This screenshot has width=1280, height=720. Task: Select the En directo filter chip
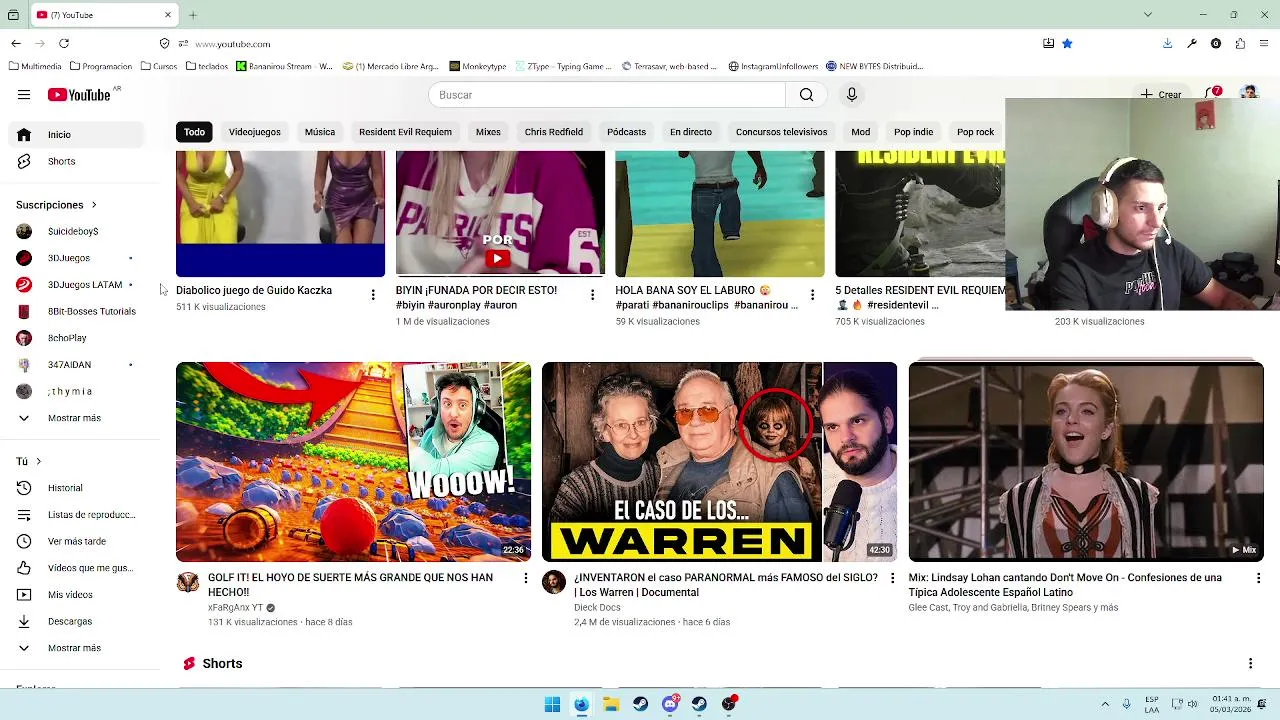pos(691,132)
